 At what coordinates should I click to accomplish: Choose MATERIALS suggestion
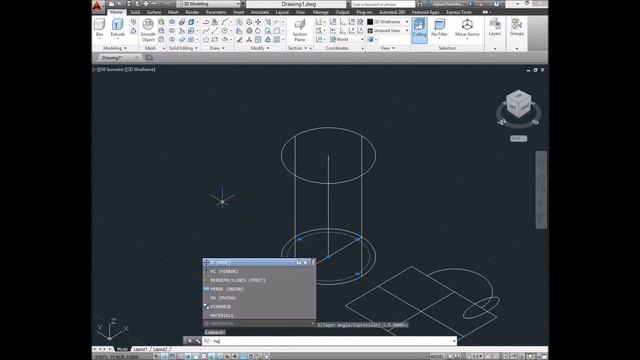point(259,316)
